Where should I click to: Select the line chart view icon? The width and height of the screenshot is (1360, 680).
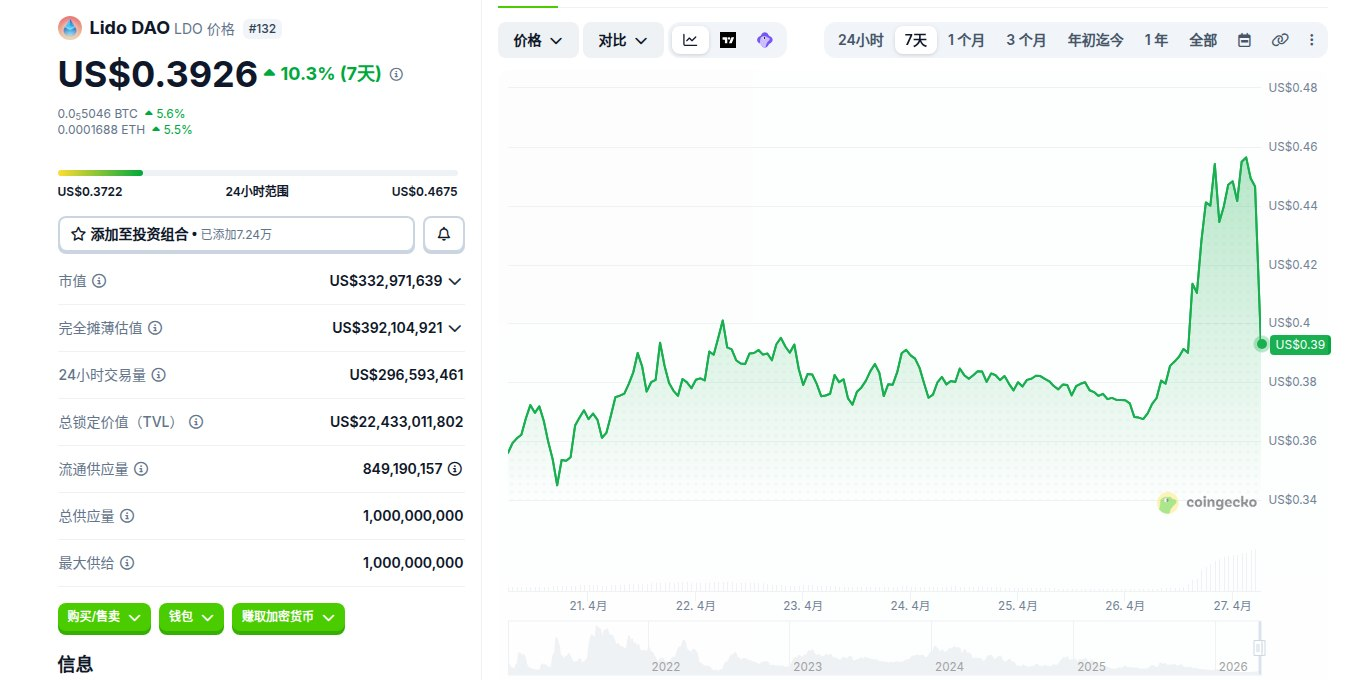(x=690, y=40)
